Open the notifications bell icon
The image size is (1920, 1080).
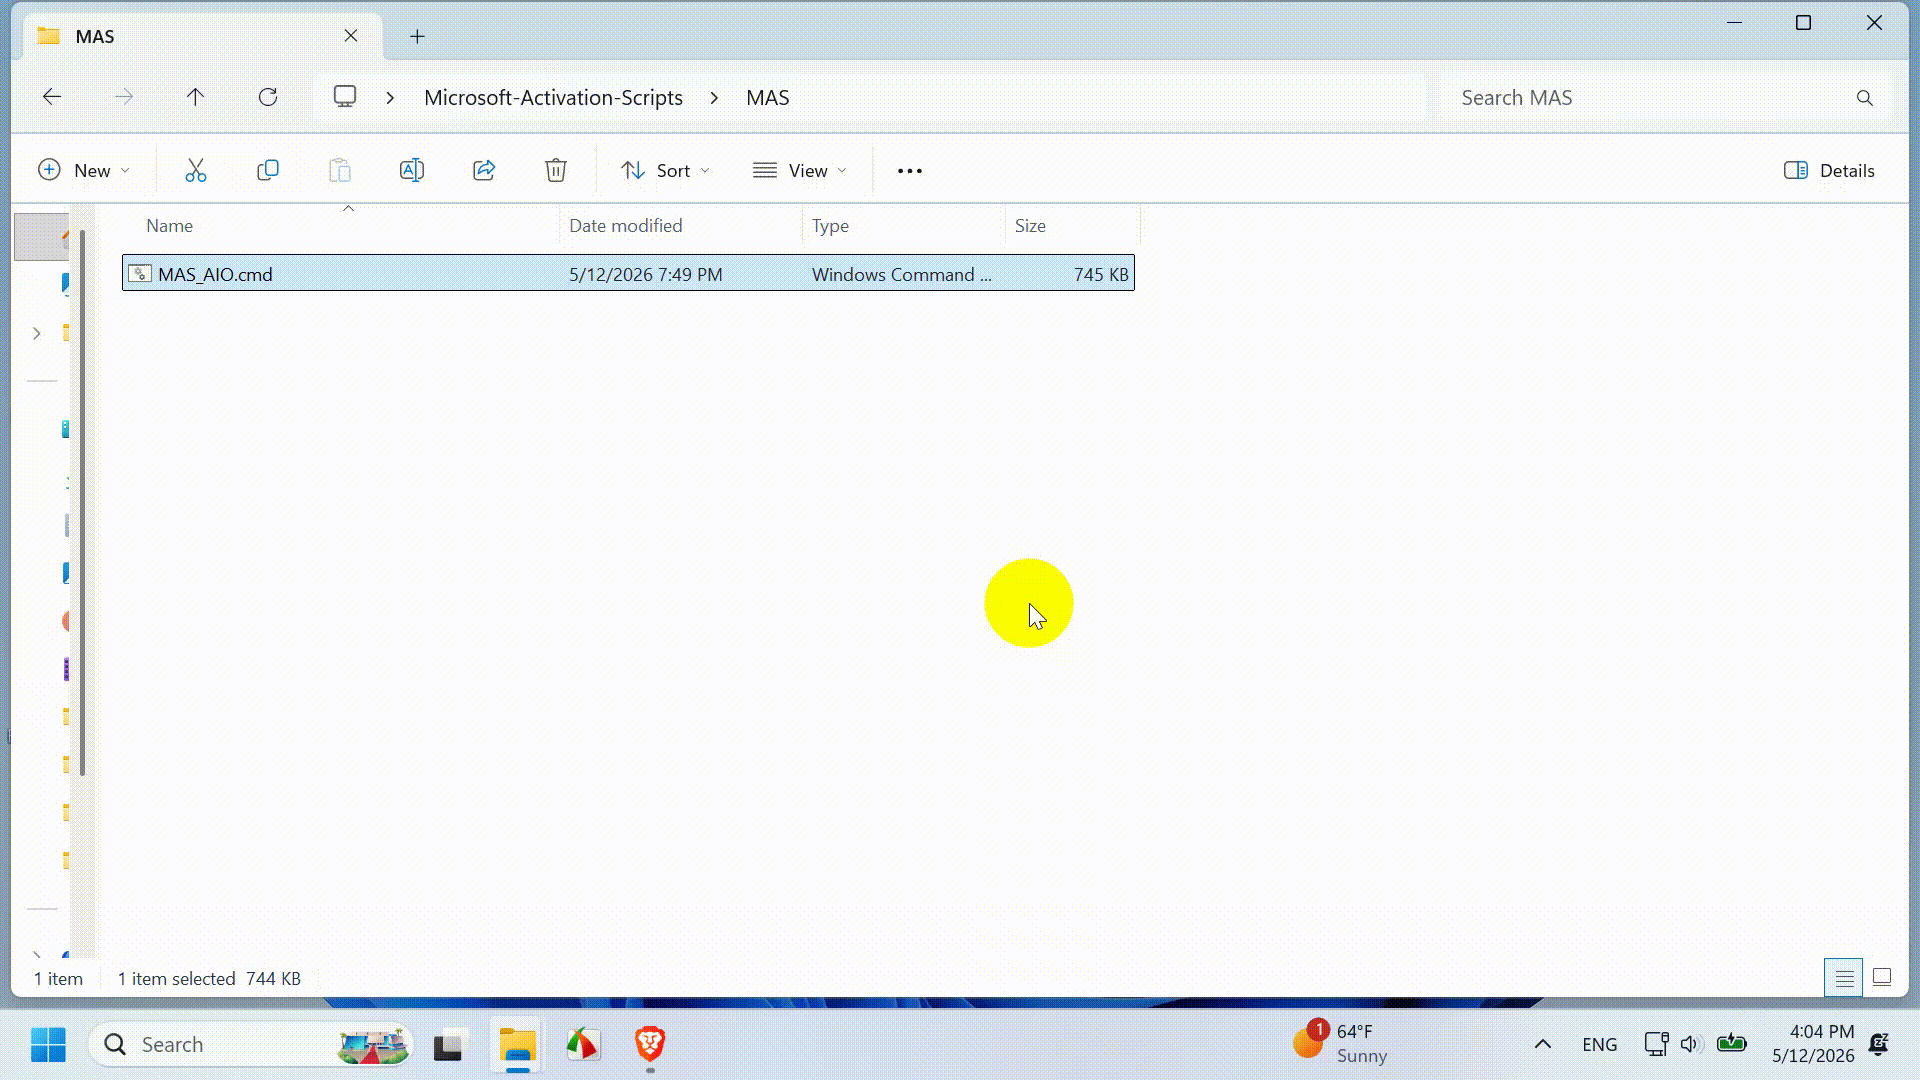[x=1879, y=1044]
